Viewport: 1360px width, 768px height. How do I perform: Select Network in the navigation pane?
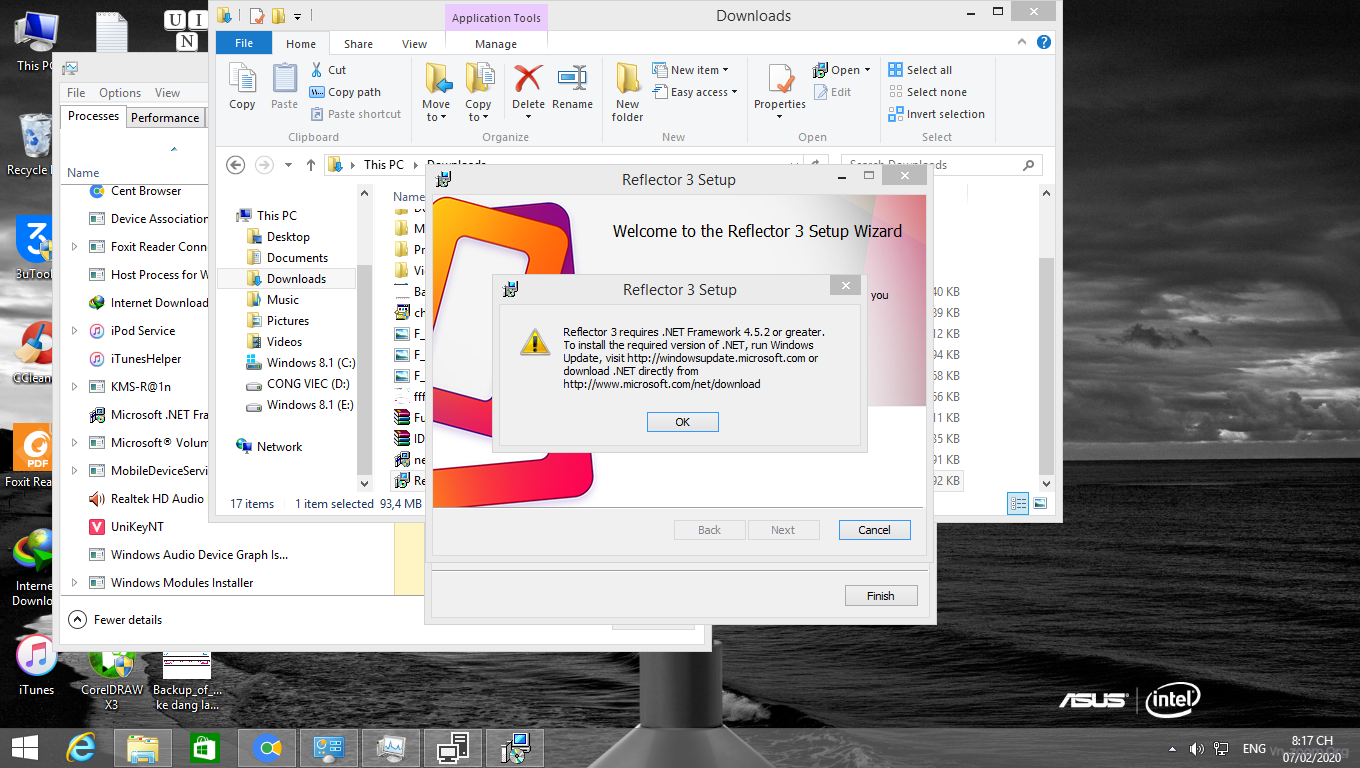(279, 447)
